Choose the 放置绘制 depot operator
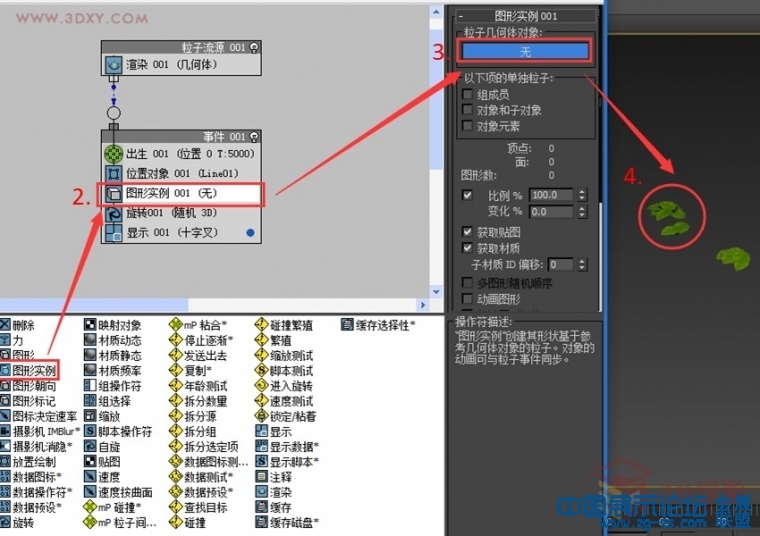The height and width of the screenshot is (536, 760). [x=28, y=461]
